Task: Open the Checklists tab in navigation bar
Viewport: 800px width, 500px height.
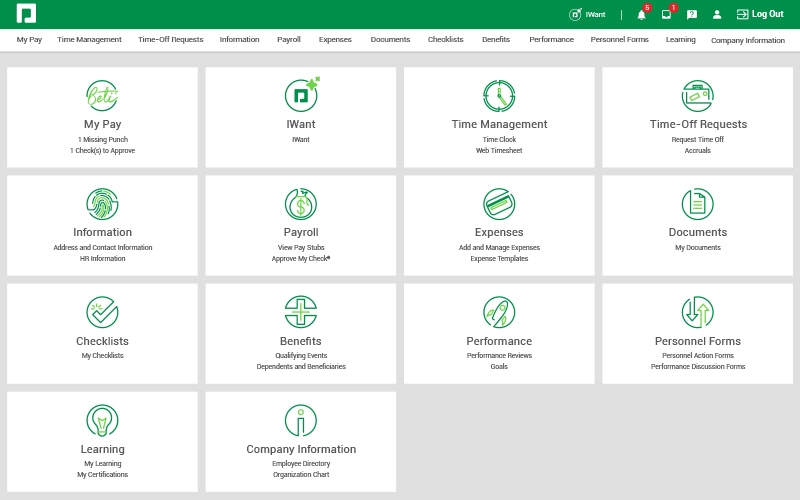Action: coord(445,40)
